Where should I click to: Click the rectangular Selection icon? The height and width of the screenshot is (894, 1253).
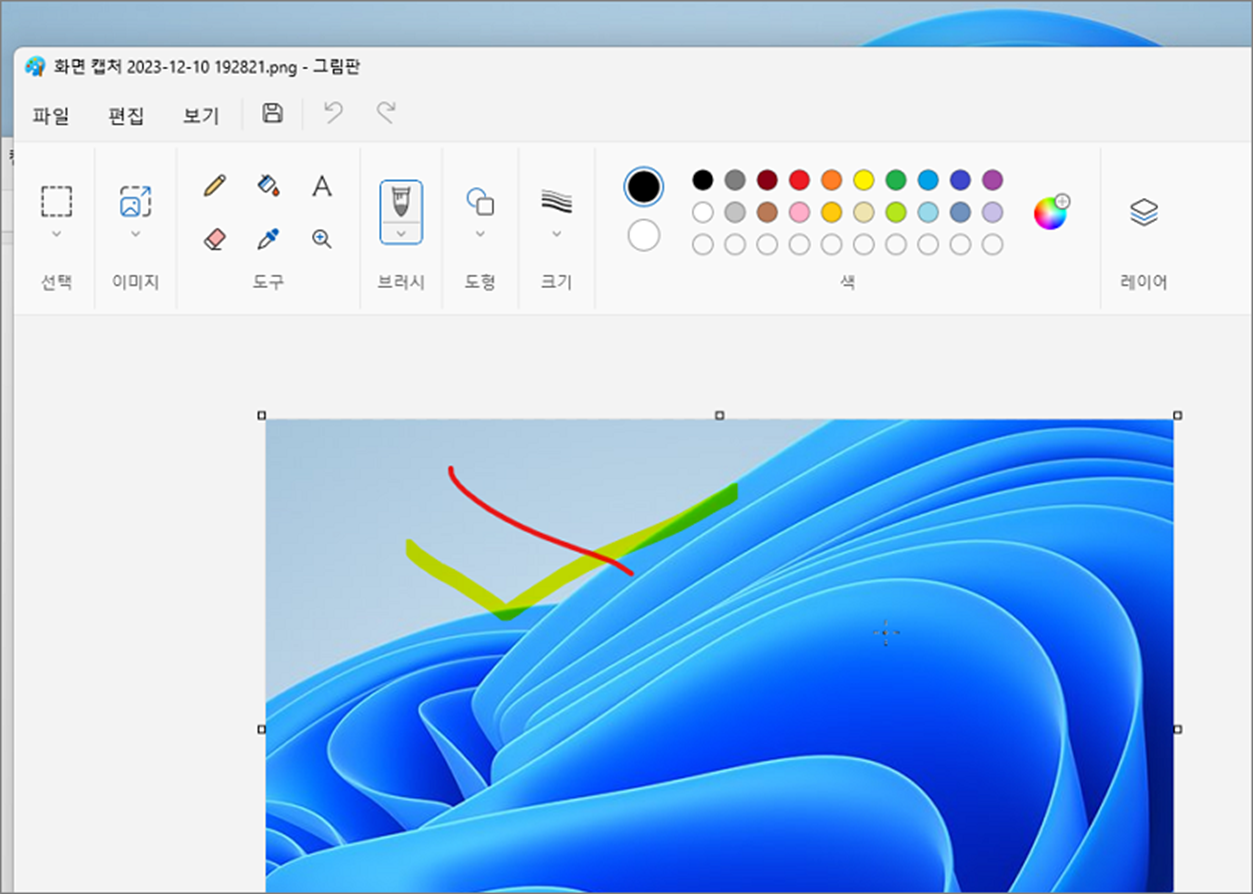click(x=56, y=201)
